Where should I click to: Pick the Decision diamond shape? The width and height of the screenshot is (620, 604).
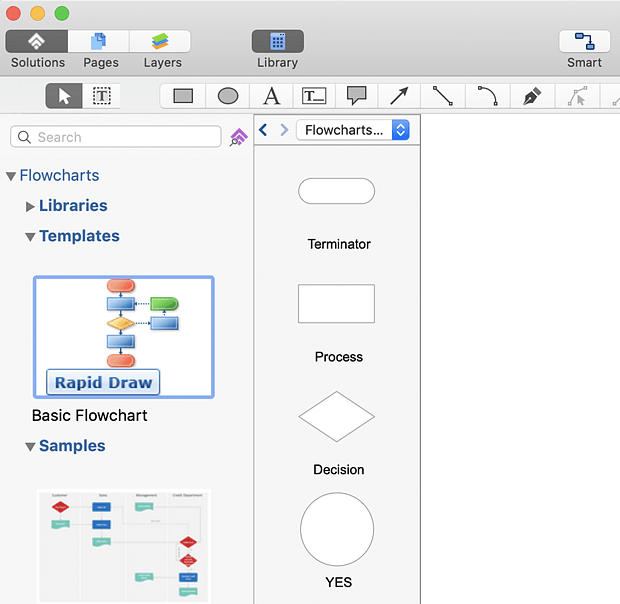336,417
